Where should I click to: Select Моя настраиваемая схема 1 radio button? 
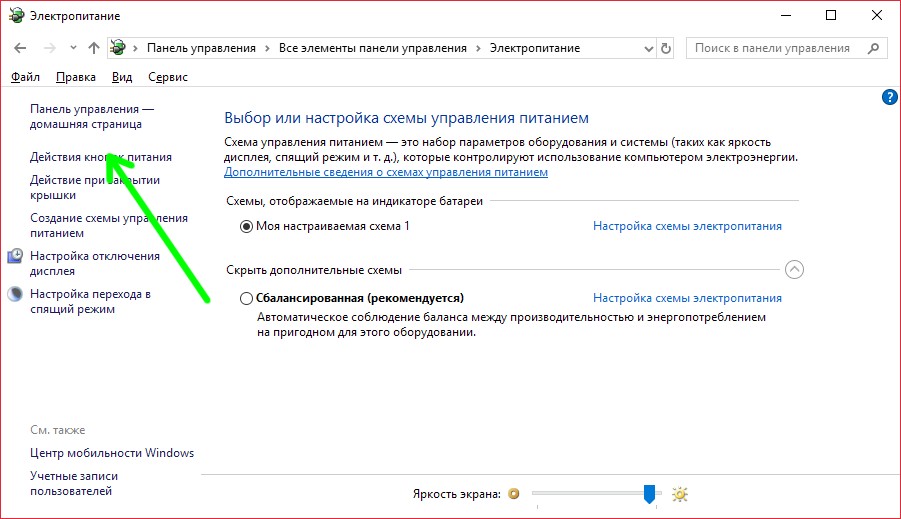coord(246,226)
